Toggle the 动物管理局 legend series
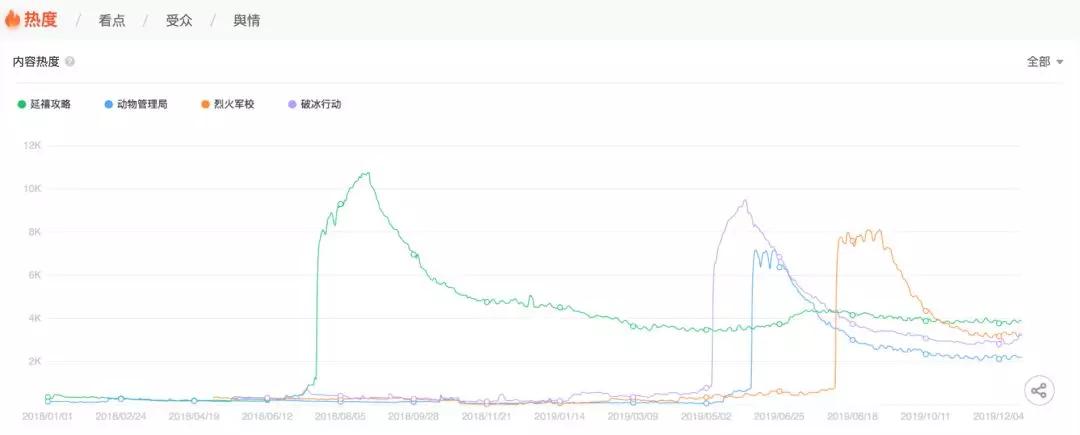The image size is (1080, 435). tap(135, 104)
